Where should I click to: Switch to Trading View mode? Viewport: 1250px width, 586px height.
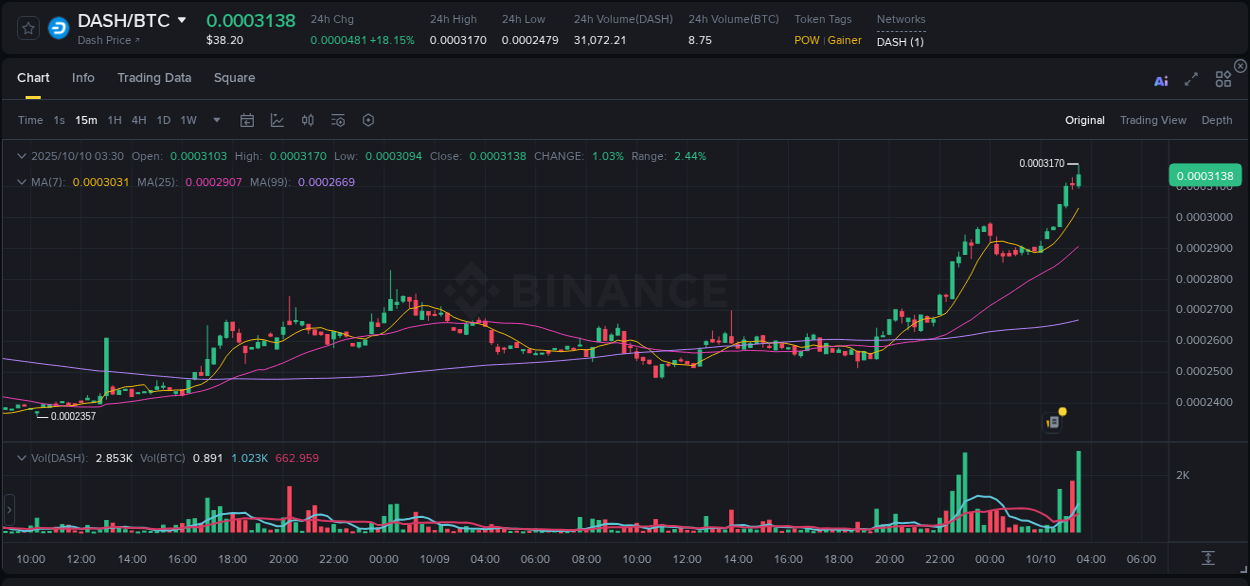pyautogui.click(x=1153, y=120)
